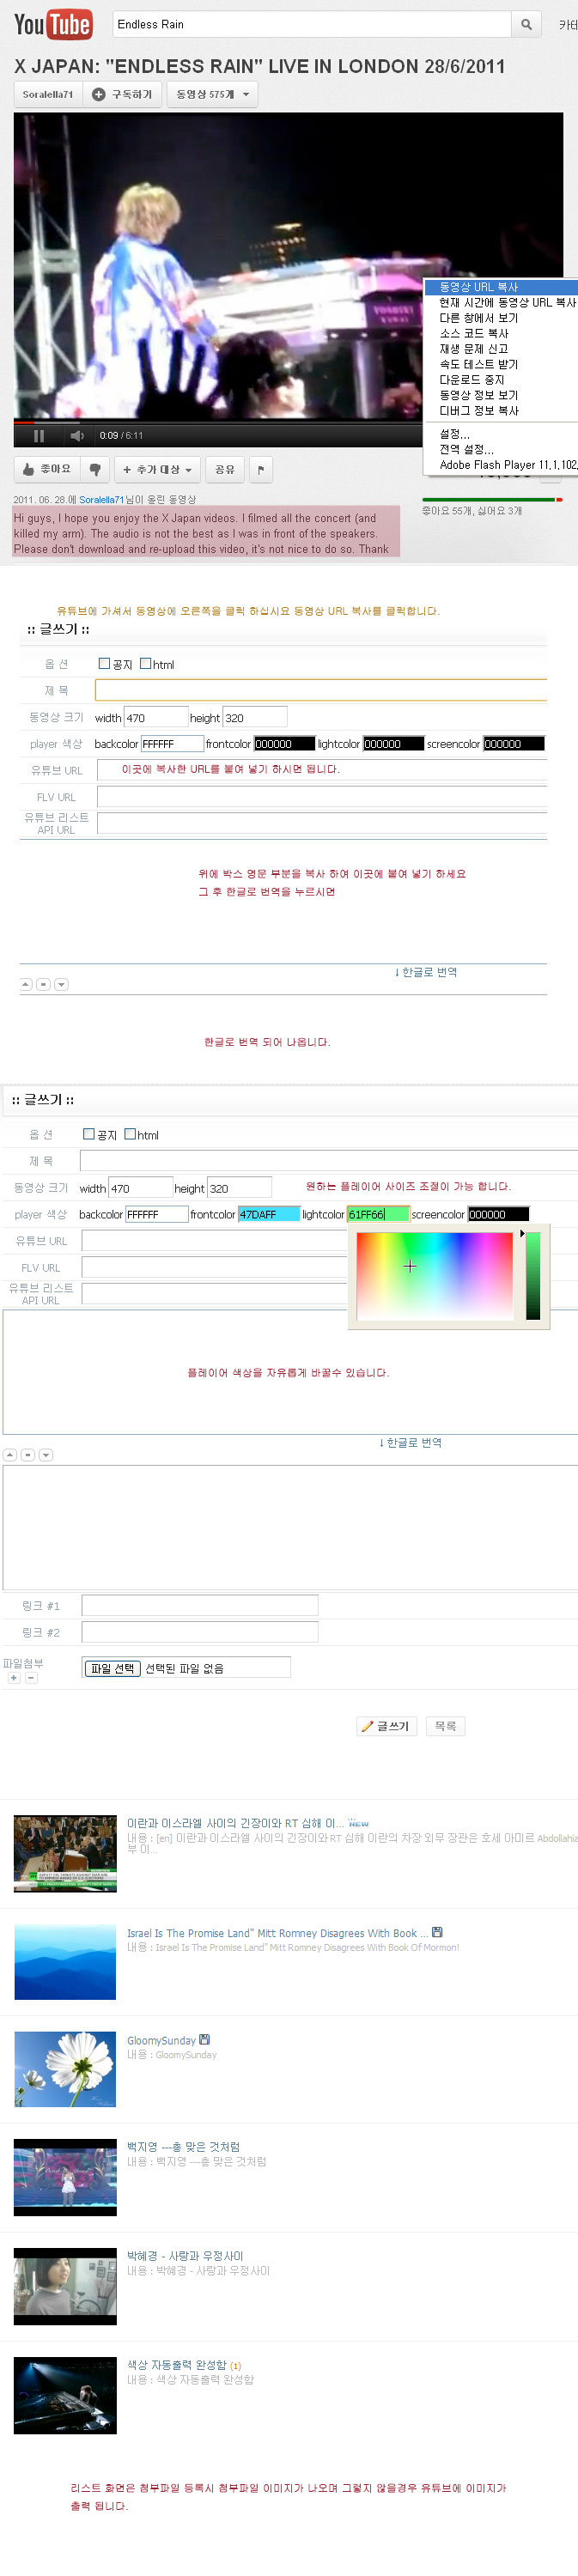Click the green brightness slider in color picker
Image resolution: width=578 pixels, height=2576 pixels.
pos(533,1276)
